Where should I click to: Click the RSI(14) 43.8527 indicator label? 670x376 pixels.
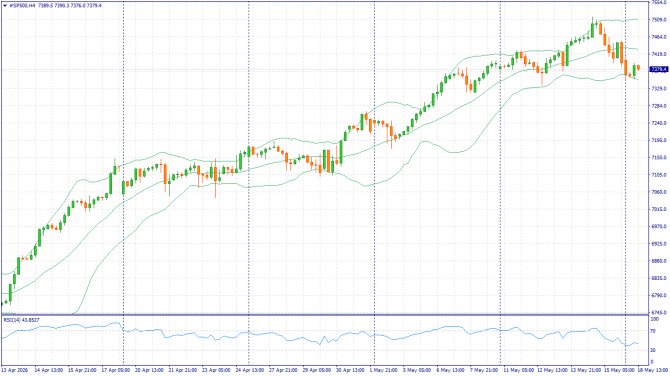pos(21,320)
